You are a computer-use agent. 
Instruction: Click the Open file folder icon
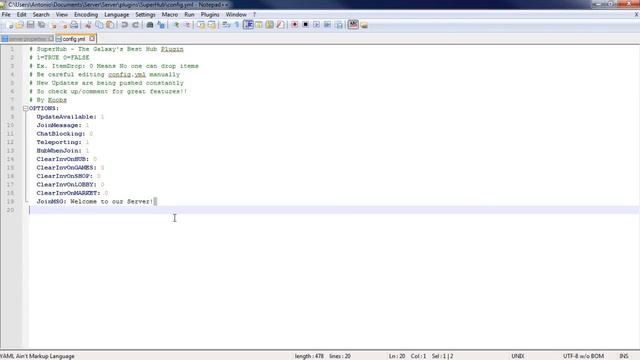(x=20, y=25)
